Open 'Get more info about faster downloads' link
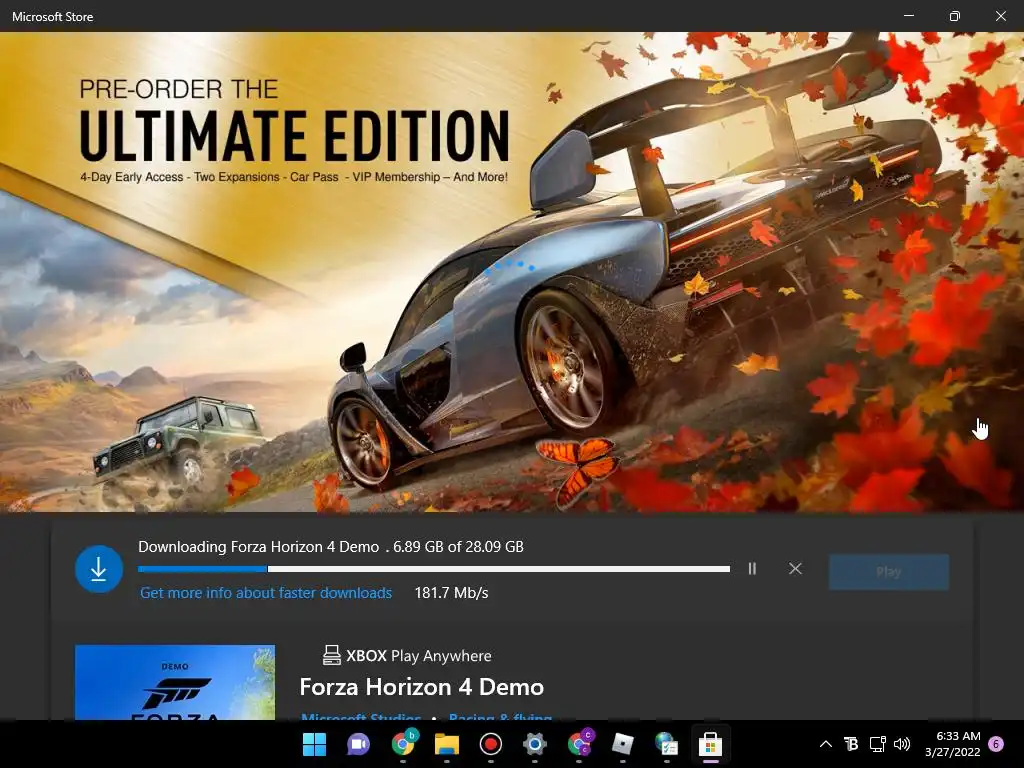Screen dimensions: 1024x768 266,593
